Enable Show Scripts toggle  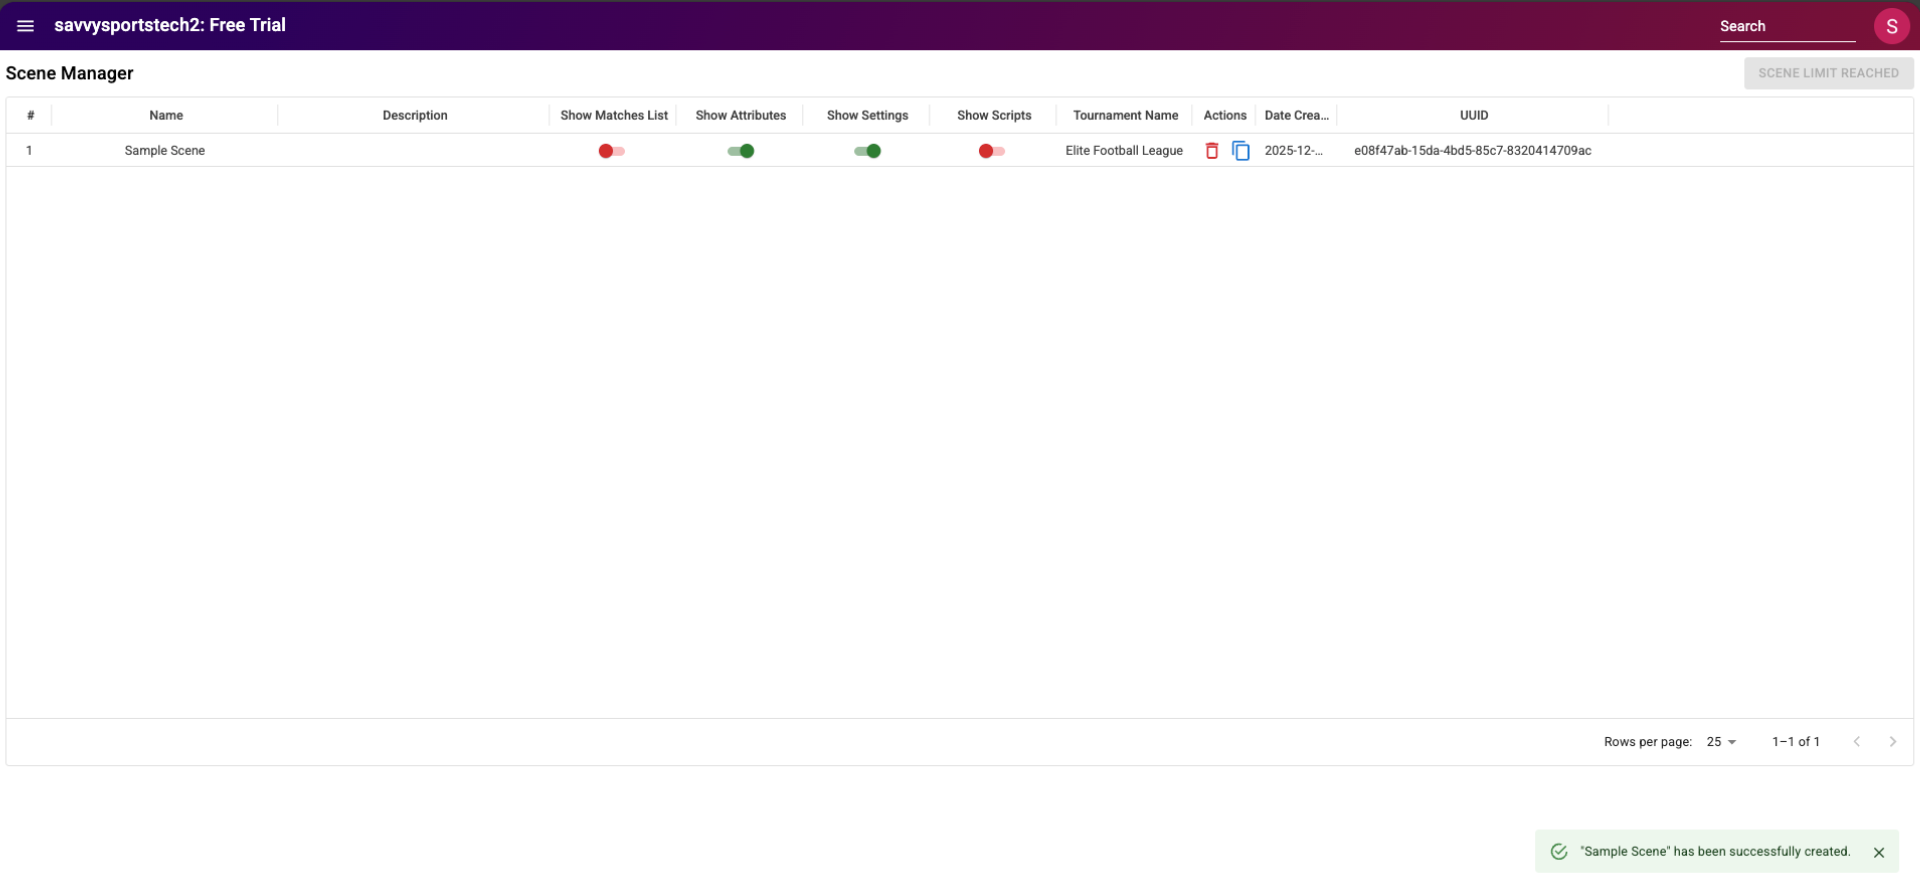pos(991,151)
